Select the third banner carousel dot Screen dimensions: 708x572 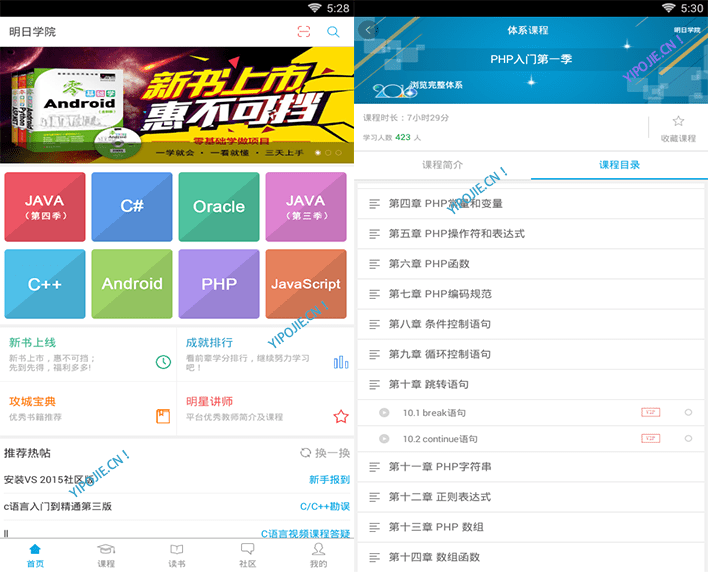point(339,153)
